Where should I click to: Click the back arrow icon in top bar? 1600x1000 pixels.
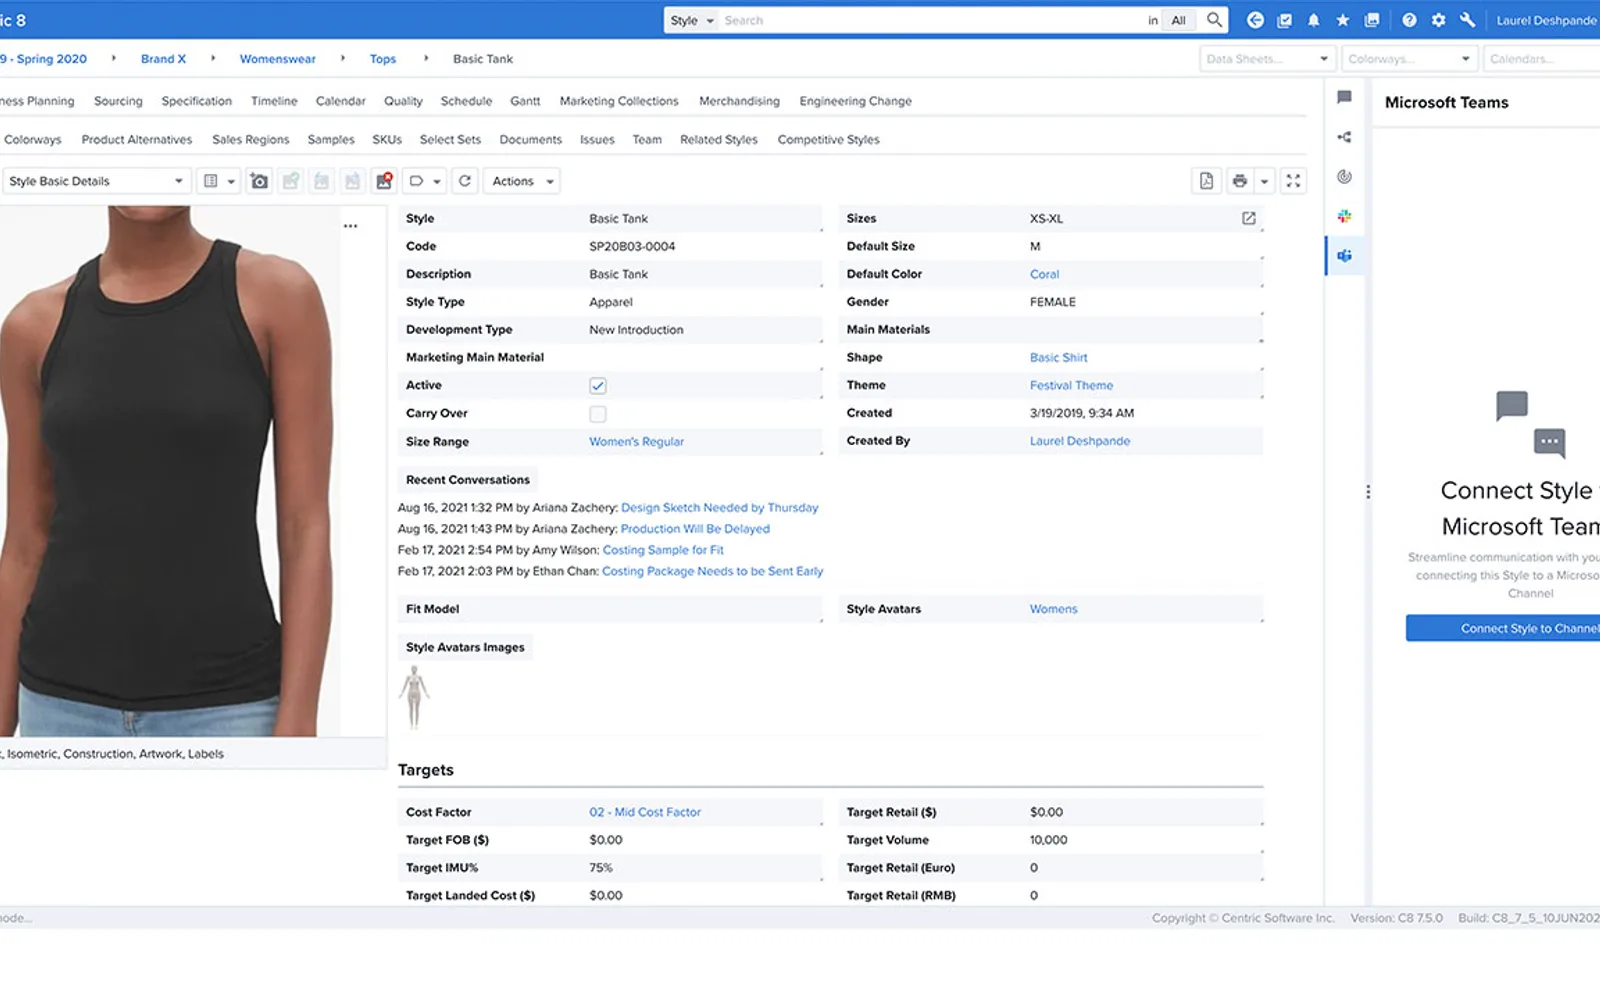point(1255,20)
